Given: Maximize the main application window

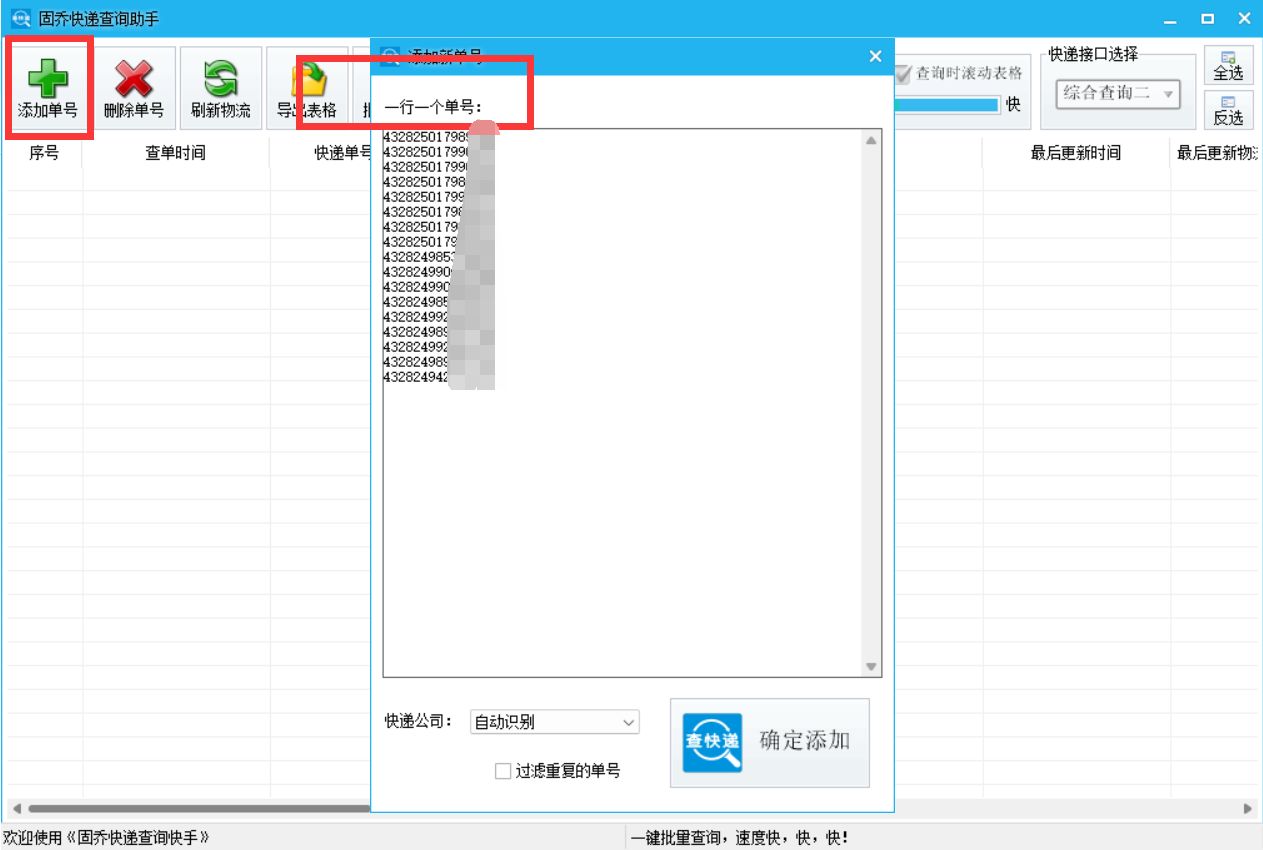Looking at the screenshot, I should point(1208,19).
